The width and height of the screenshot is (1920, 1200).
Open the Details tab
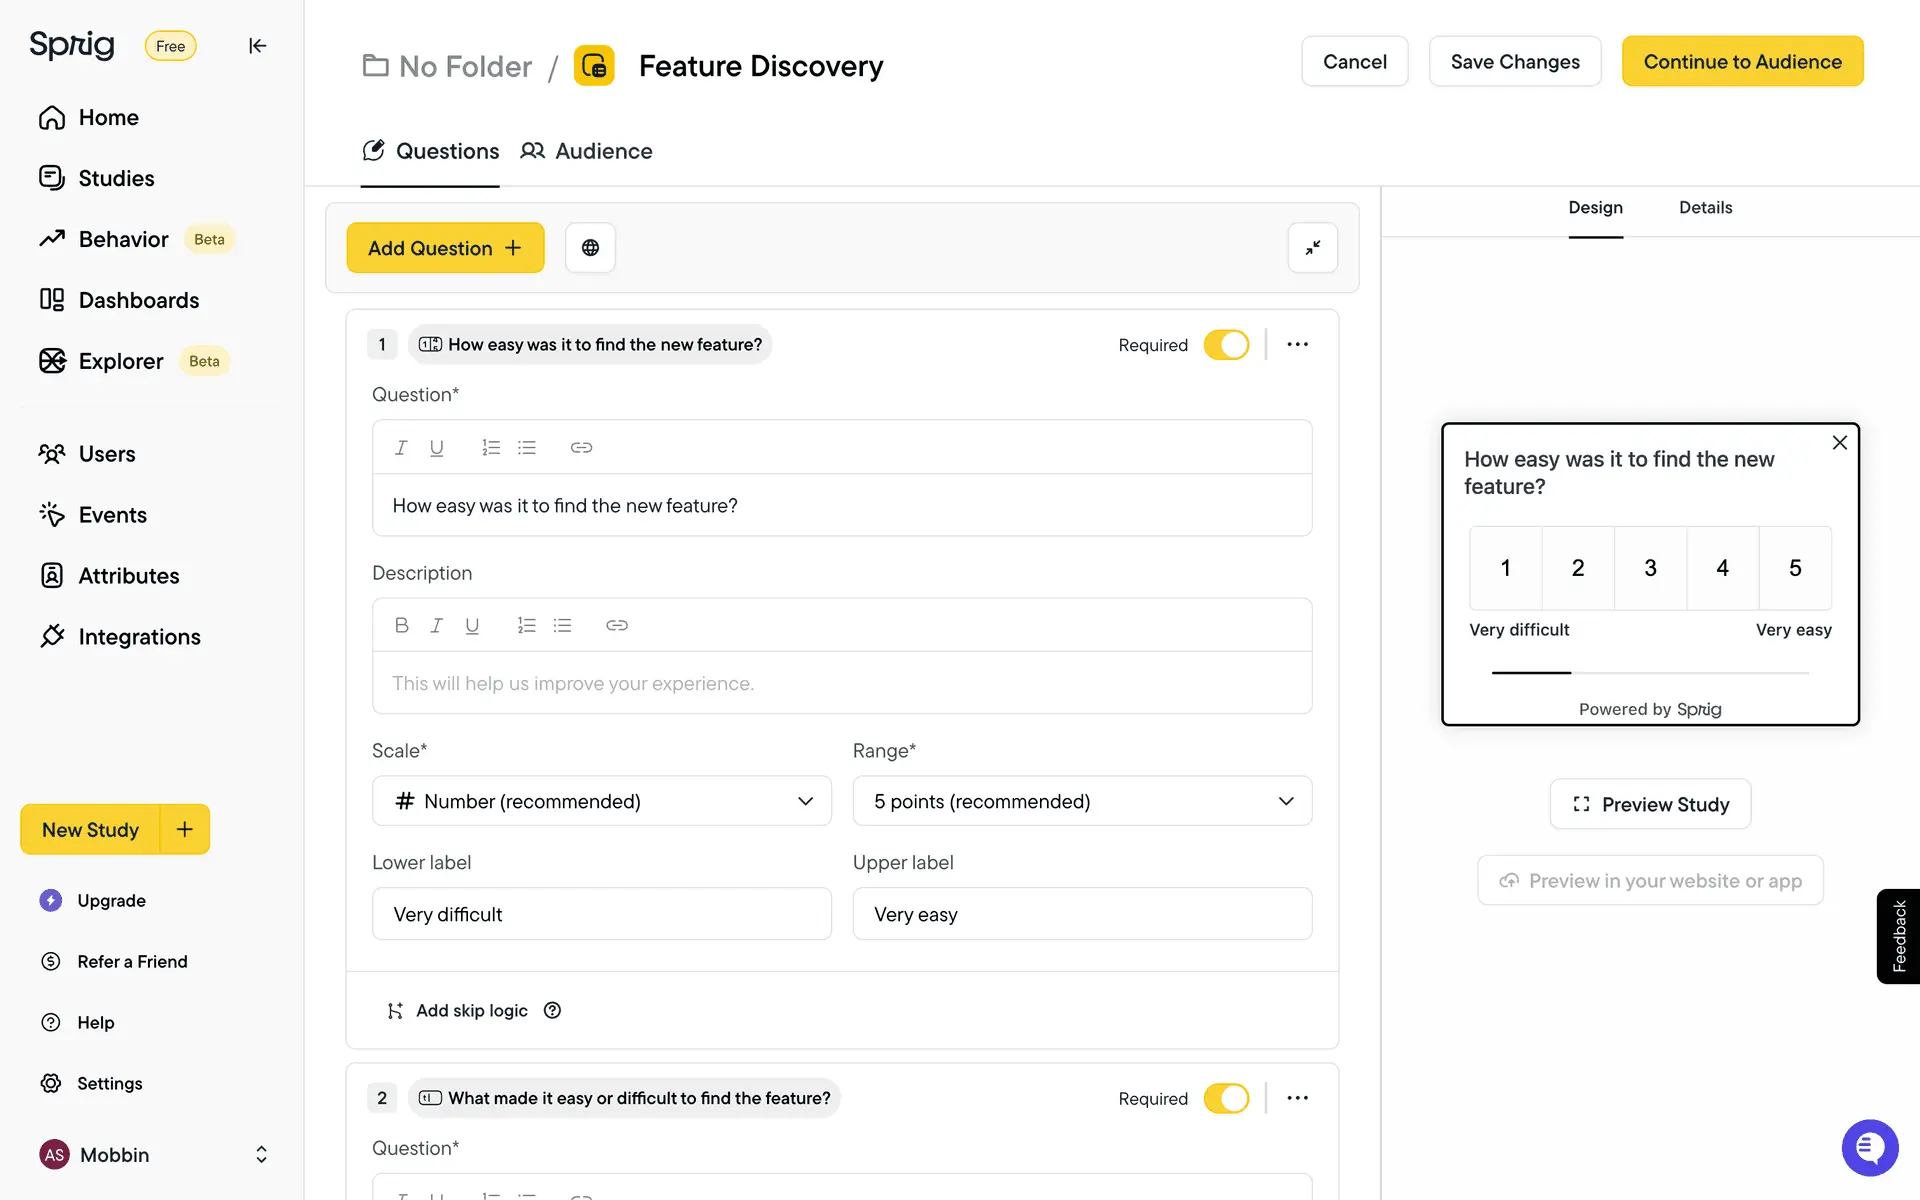point(1705,208)
